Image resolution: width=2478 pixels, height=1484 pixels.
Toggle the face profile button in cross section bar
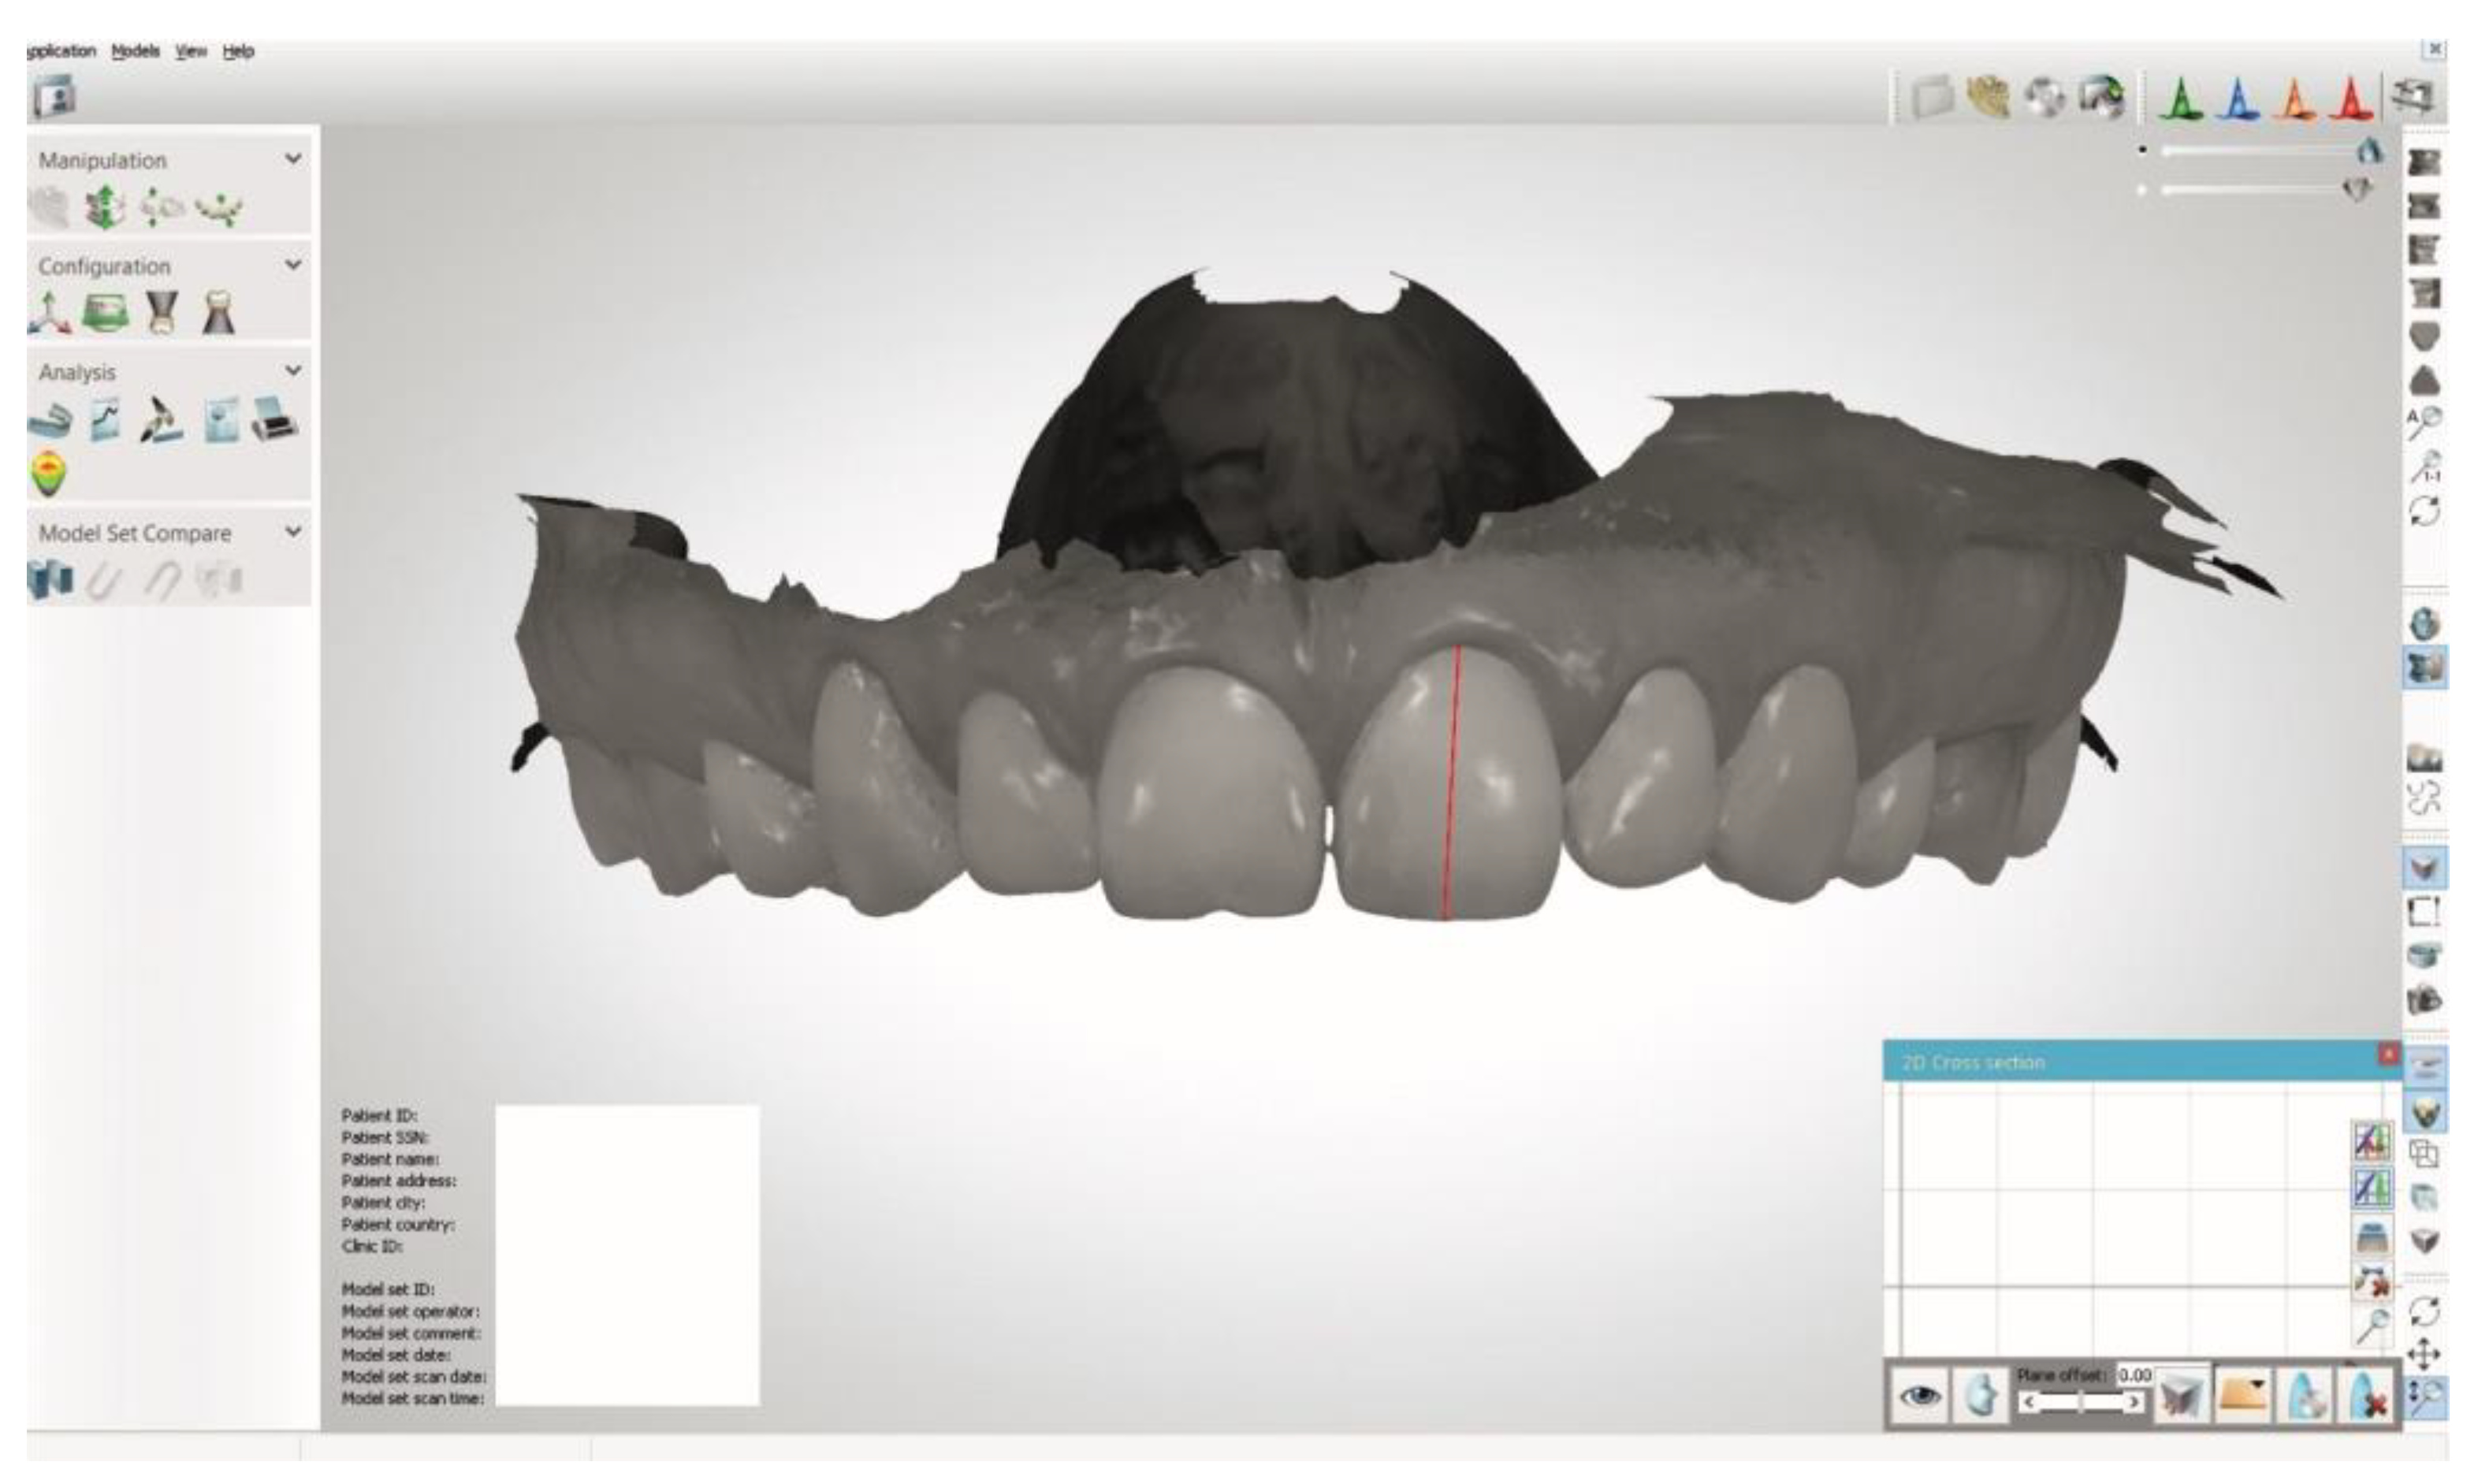1979,1396
